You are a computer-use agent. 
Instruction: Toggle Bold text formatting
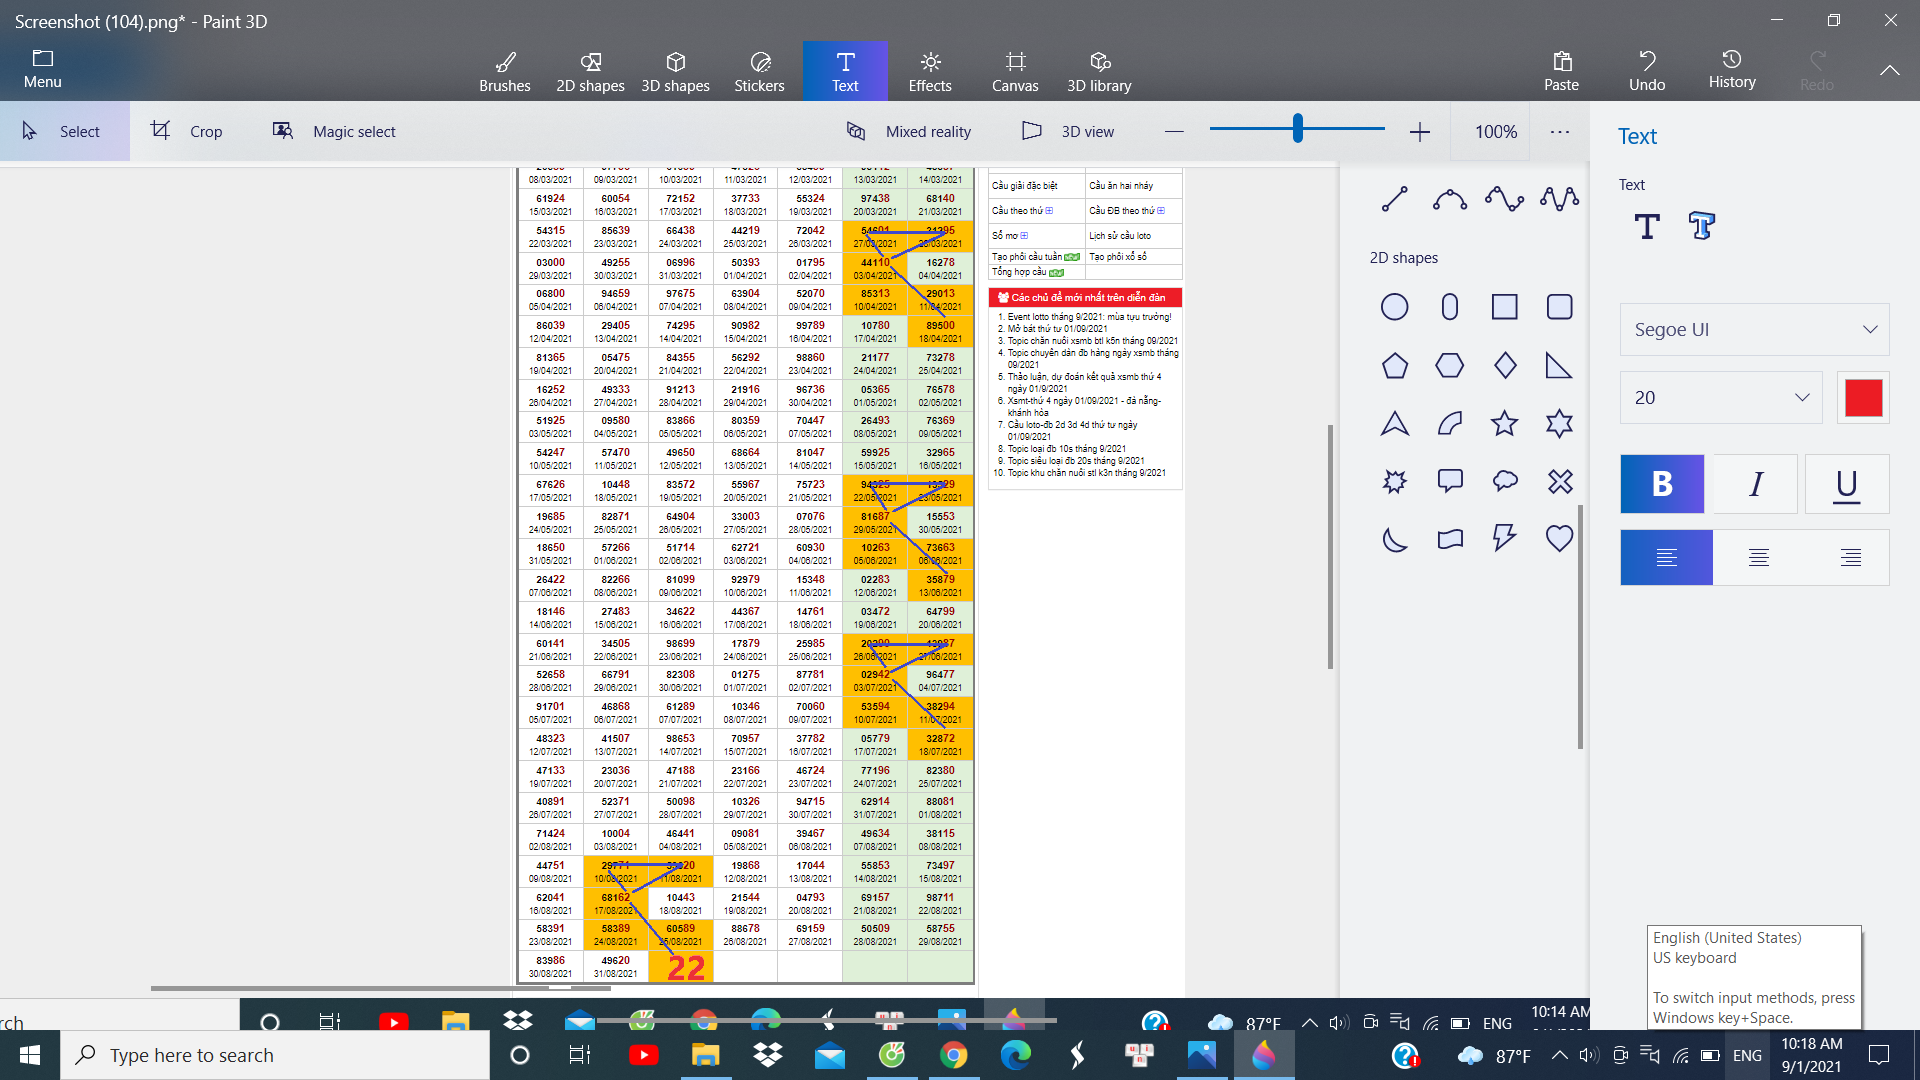click(1662, 484)
